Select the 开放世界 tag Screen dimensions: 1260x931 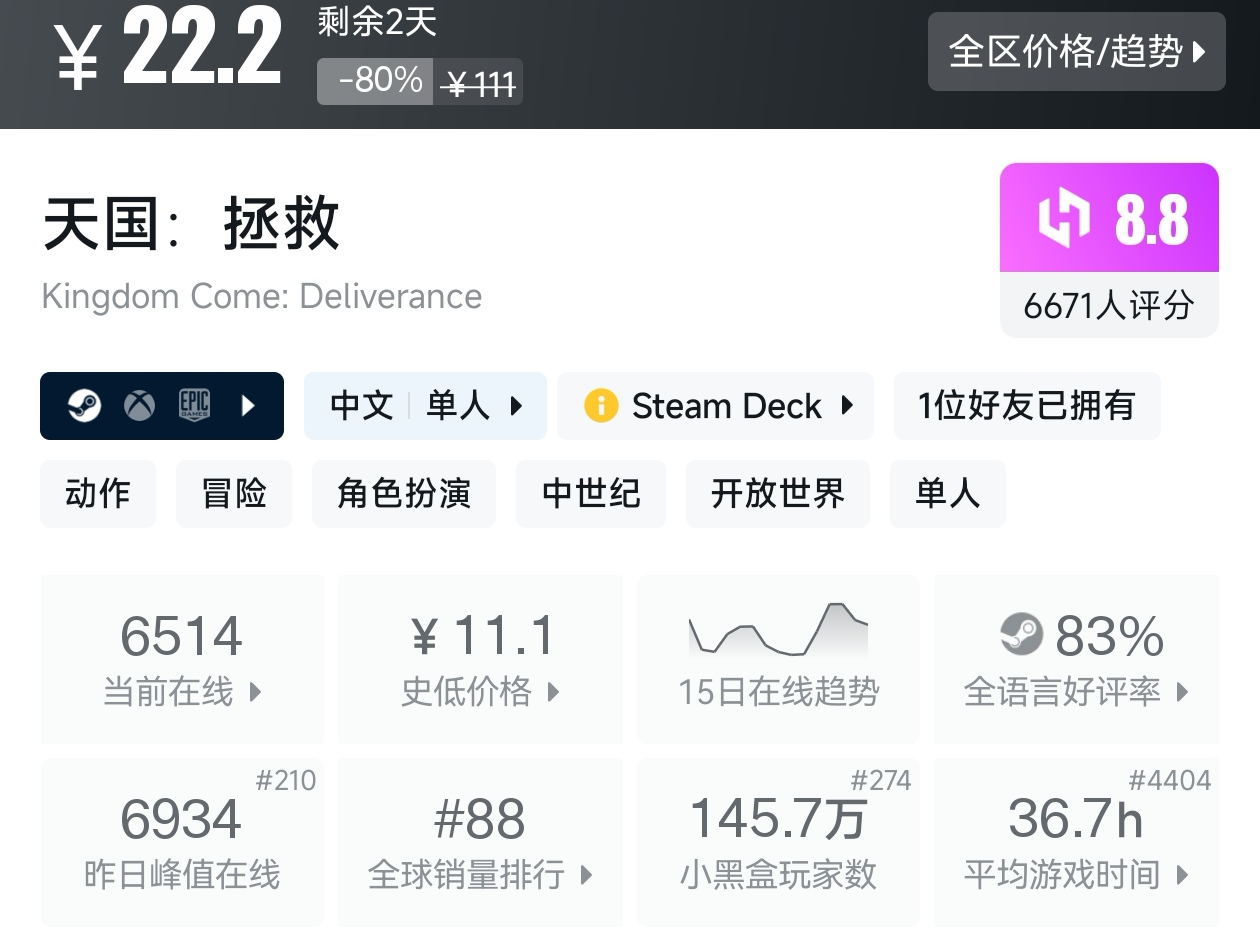click(777, 493)
